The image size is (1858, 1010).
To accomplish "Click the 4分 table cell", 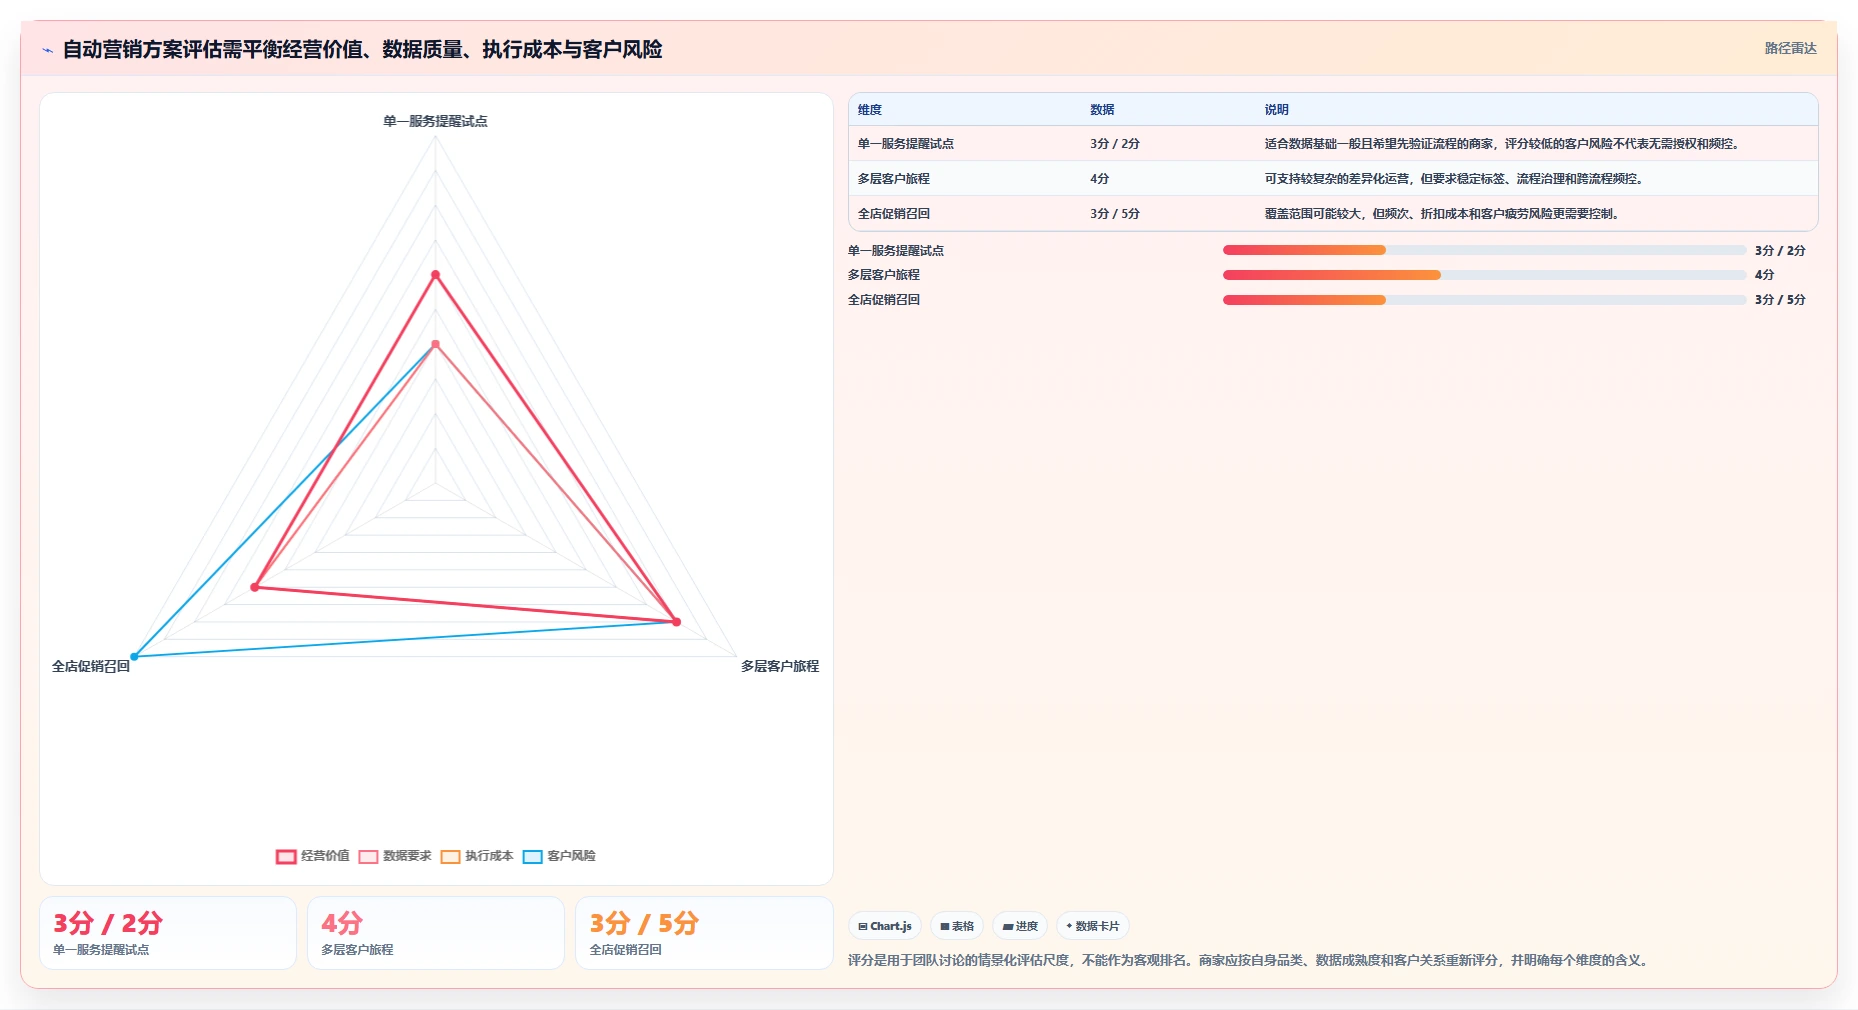I will point(1100,179).
